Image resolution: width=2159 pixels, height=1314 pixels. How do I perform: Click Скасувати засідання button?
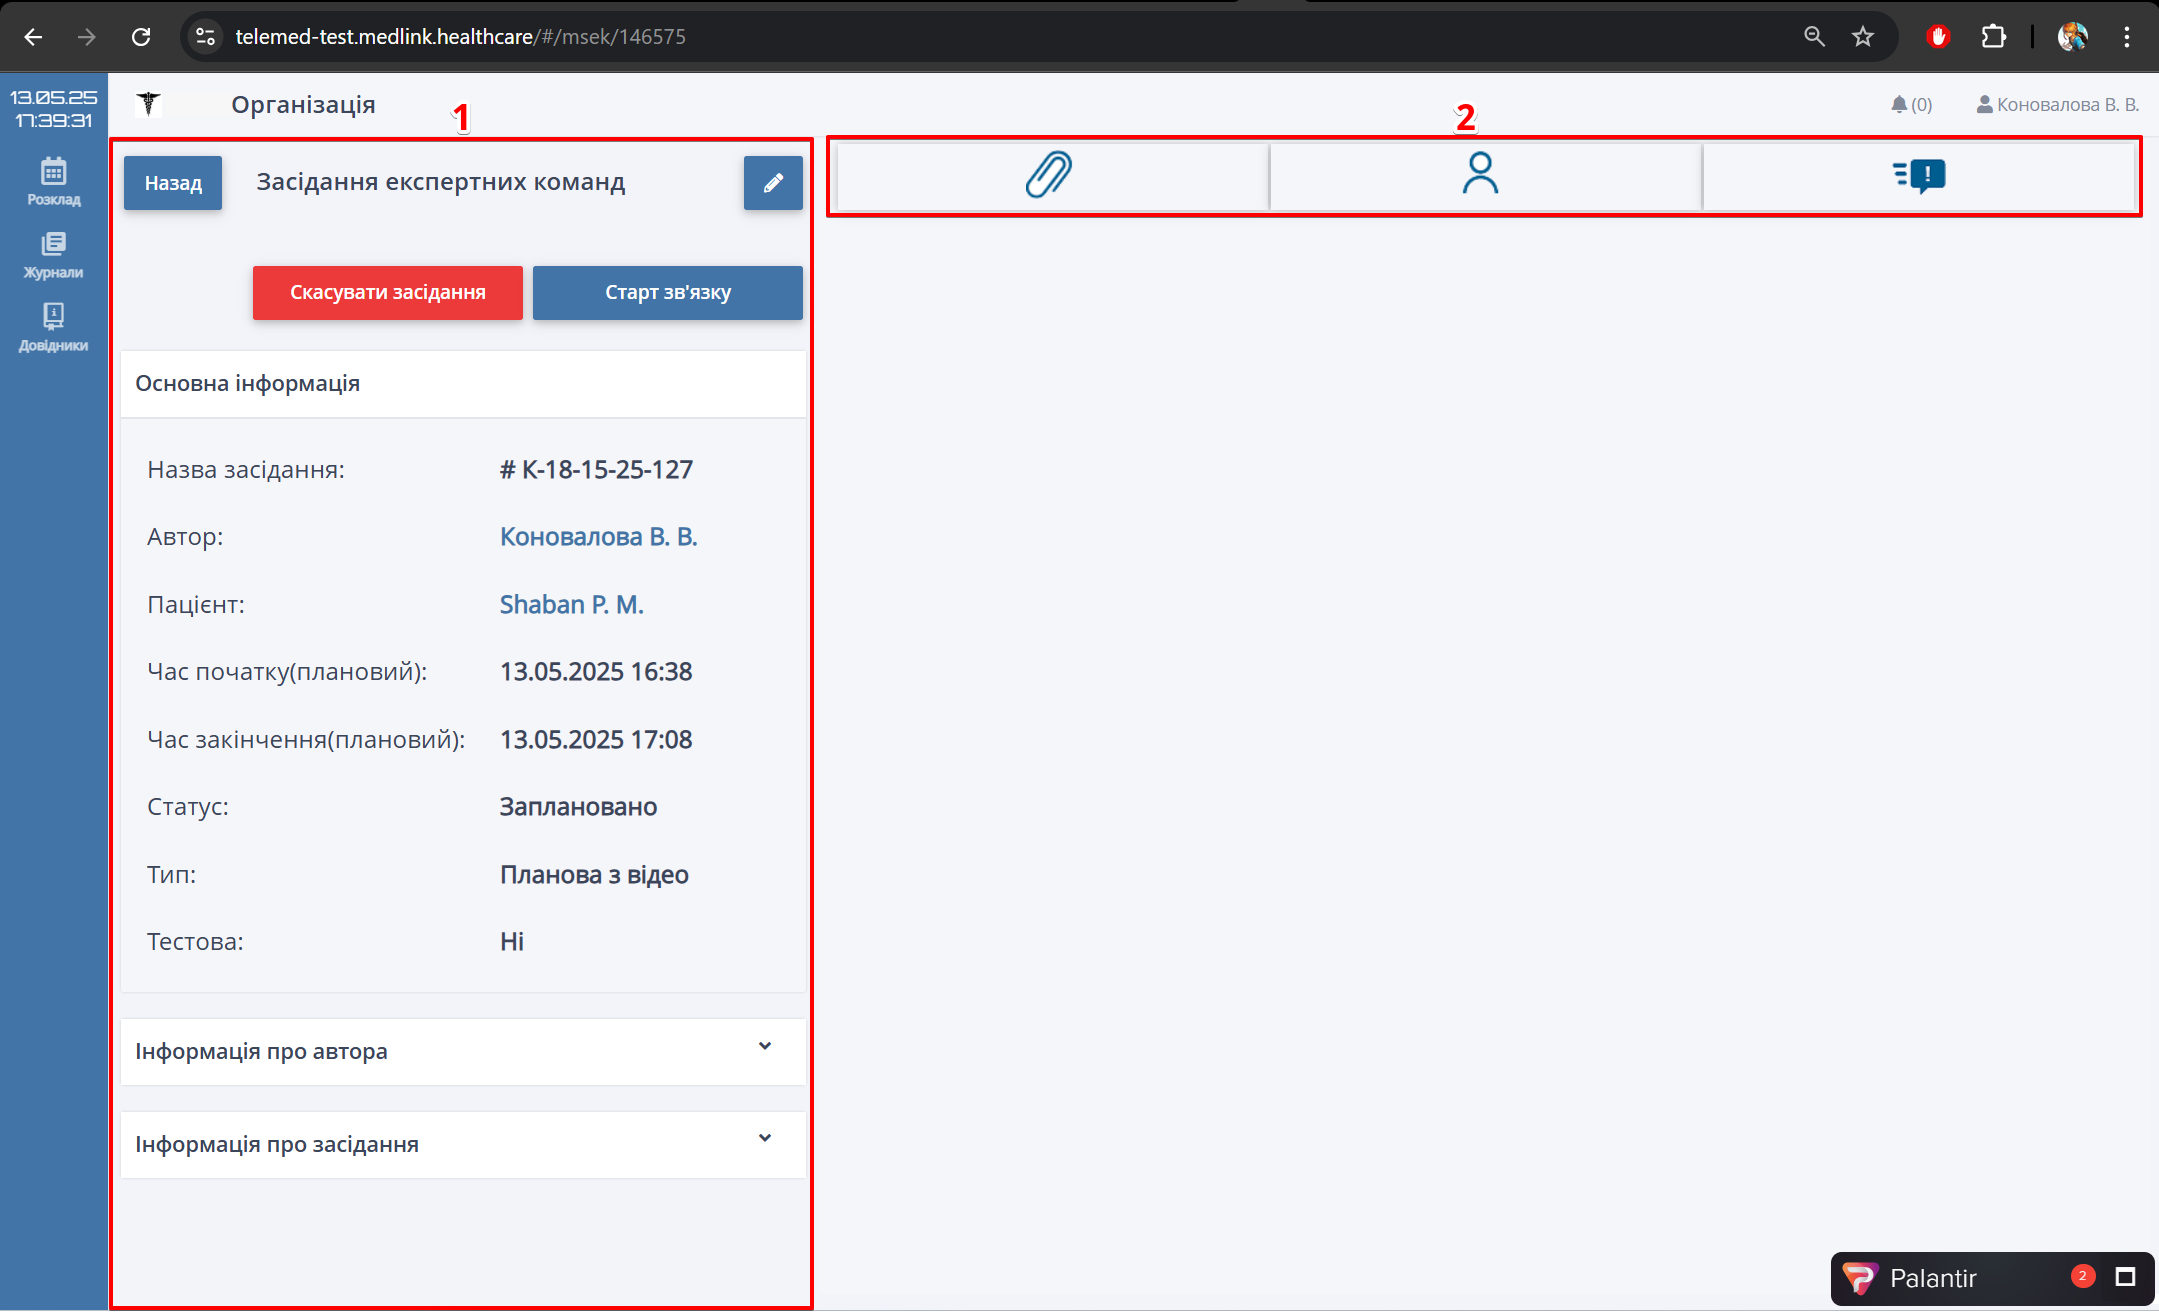point(388,293)
